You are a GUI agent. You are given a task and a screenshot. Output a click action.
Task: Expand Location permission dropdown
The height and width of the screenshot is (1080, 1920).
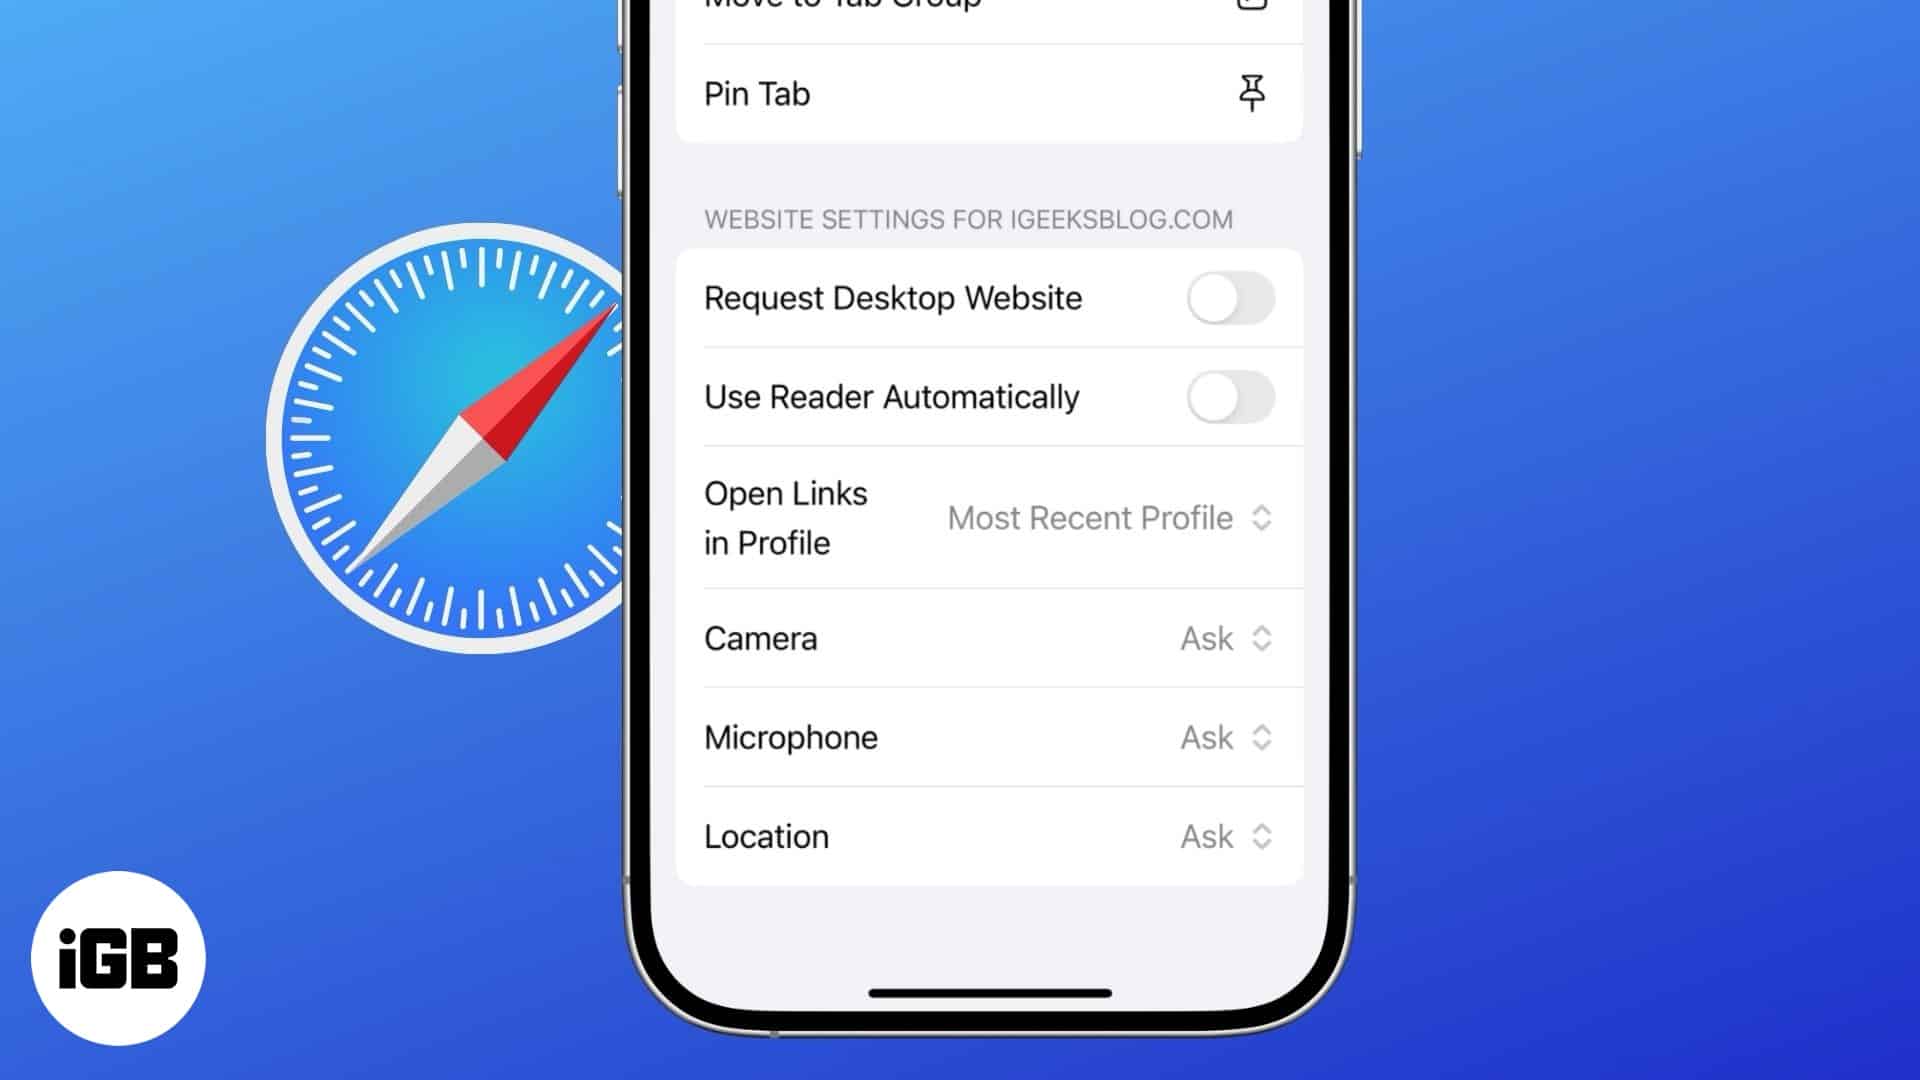tap(1224, 835)
